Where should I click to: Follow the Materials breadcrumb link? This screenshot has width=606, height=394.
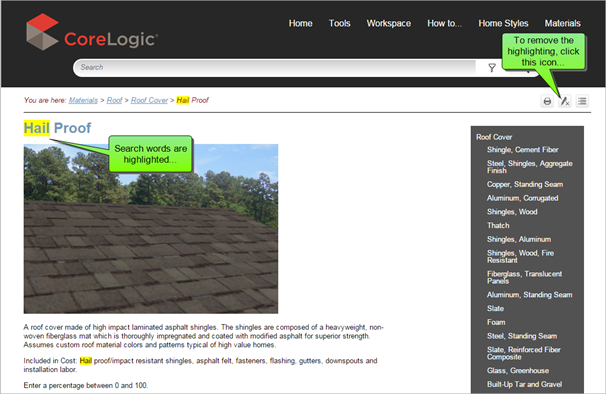click(83, 101)
